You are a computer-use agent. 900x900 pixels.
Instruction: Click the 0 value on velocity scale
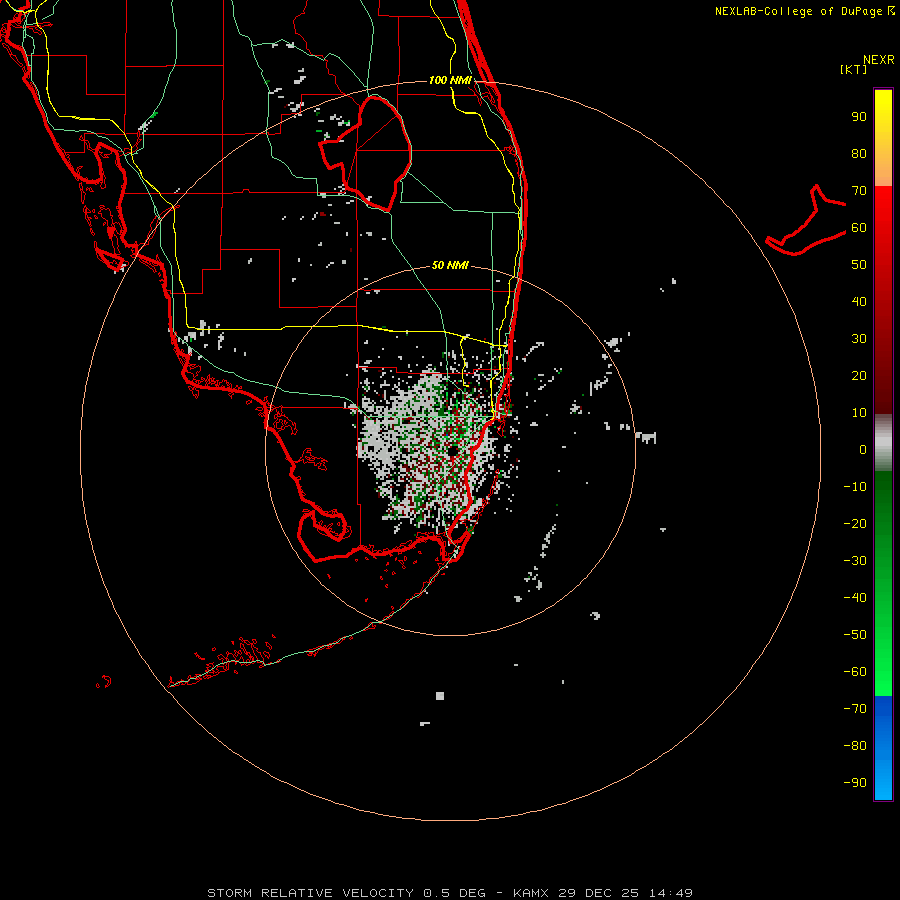(863, 449)
